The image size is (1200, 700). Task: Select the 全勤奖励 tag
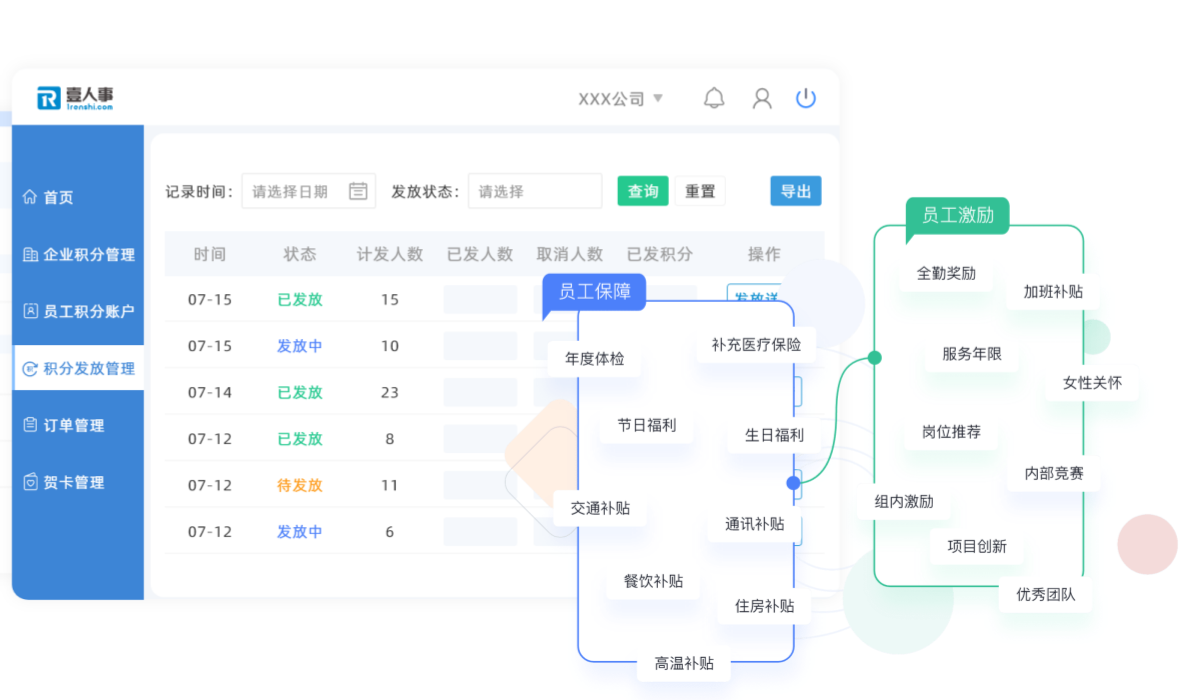tap(946, 273)
